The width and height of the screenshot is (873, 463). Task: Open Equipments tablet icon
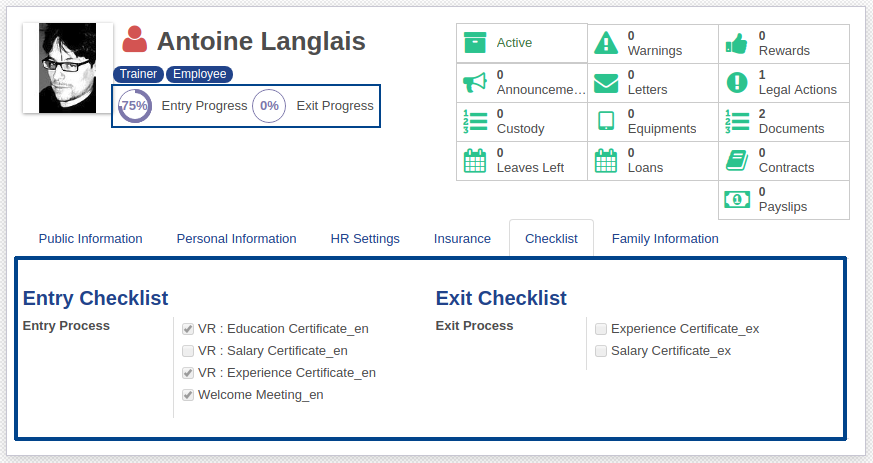point(606,121)
